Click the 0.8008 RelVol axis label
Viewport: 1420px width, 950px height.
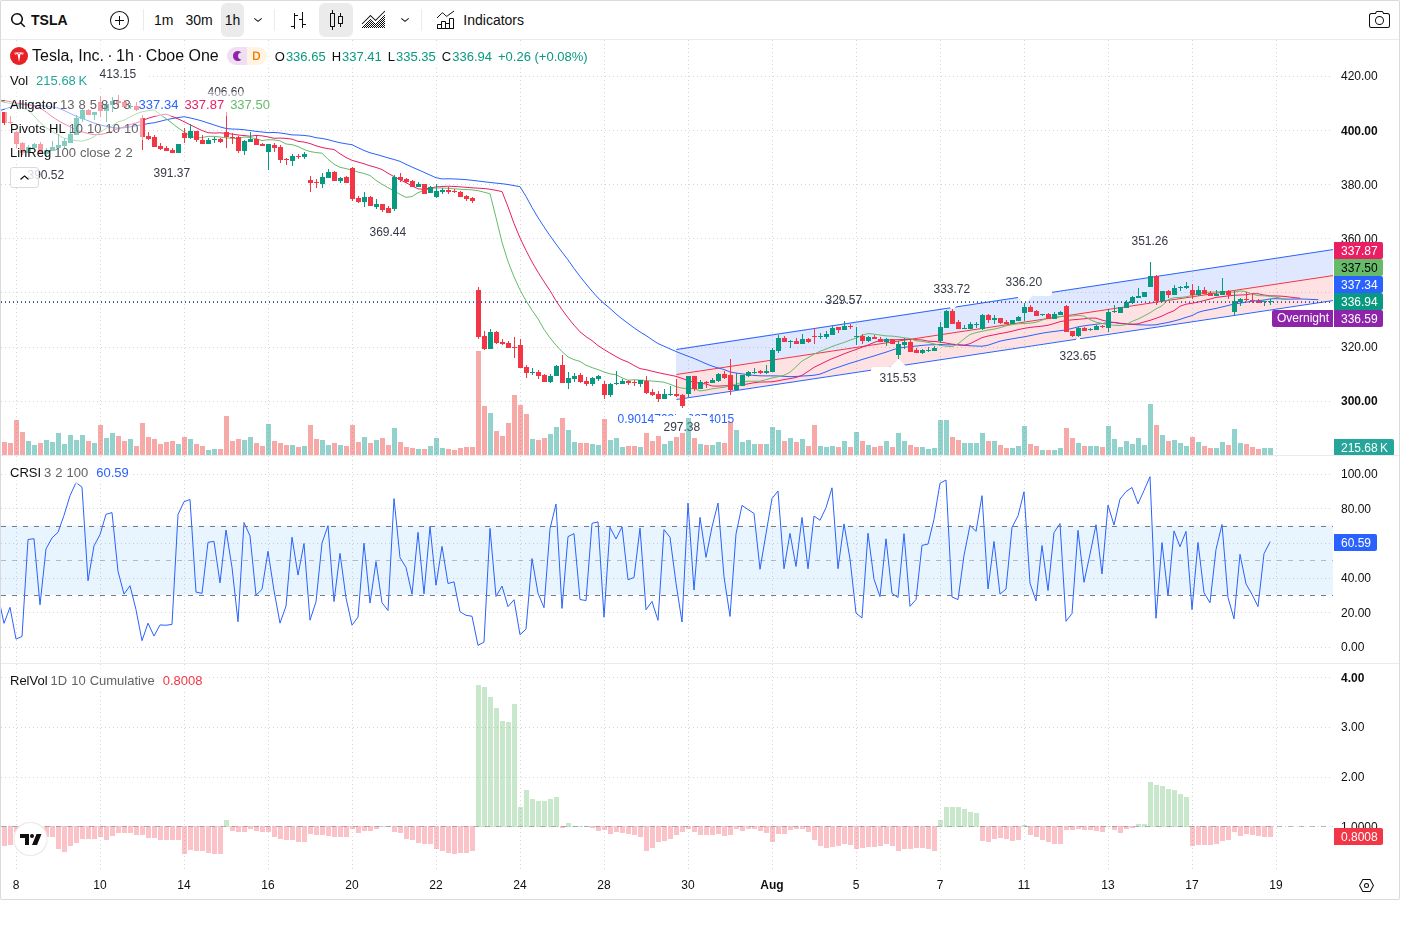1359,837
